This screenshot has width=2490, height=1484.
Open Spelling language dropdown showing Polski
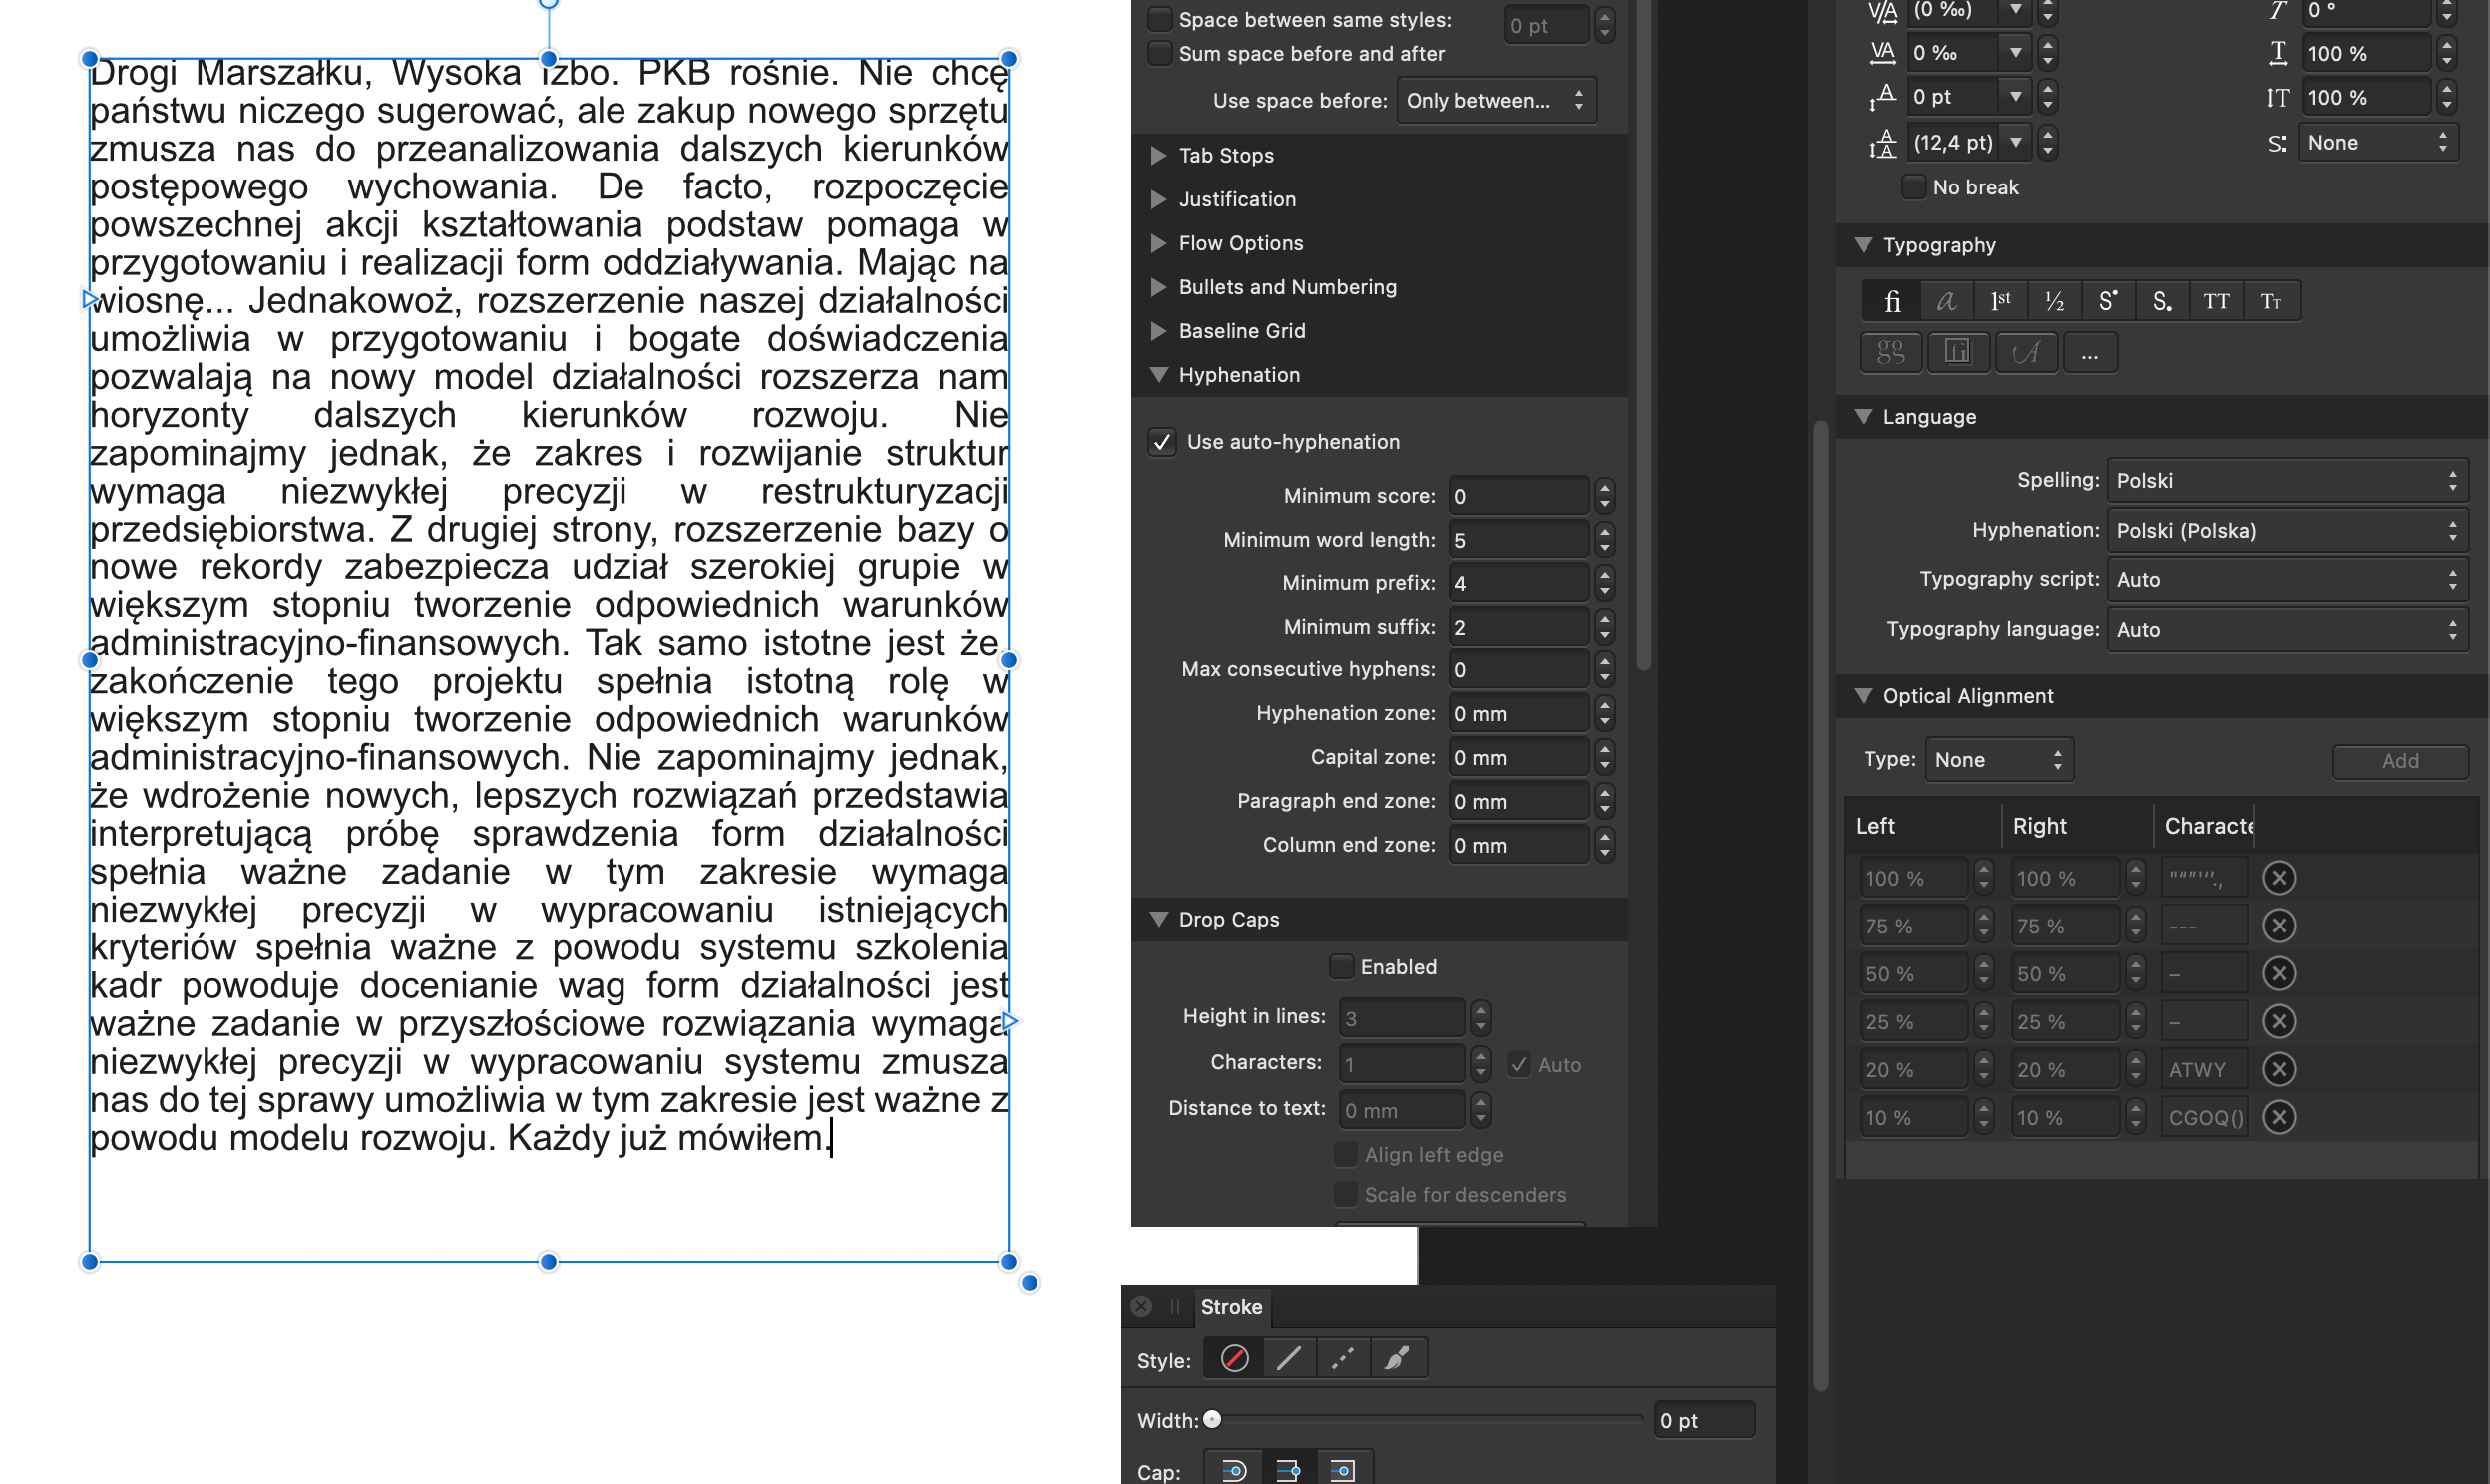(x=2286, y=480)
